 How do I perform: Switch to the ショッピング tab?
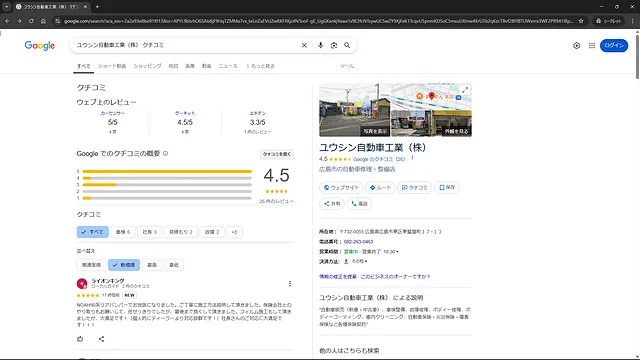(x=147, y=66)
